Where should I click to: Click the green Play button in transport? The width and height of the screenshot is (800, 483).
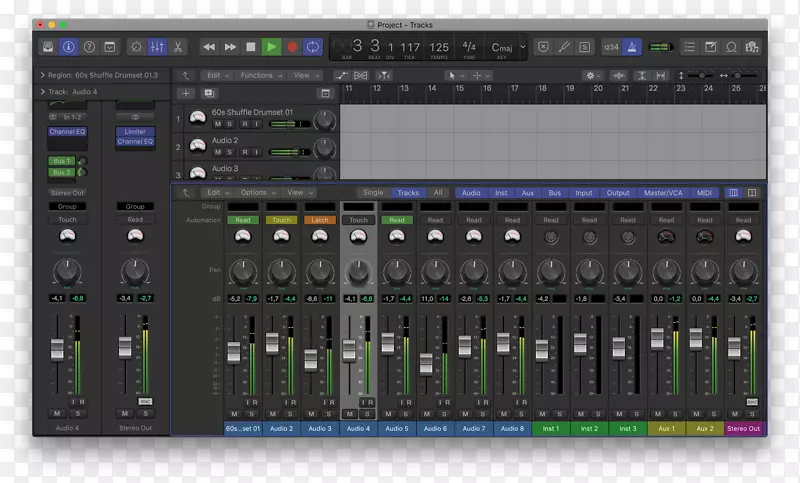click(x=271, y=46)
